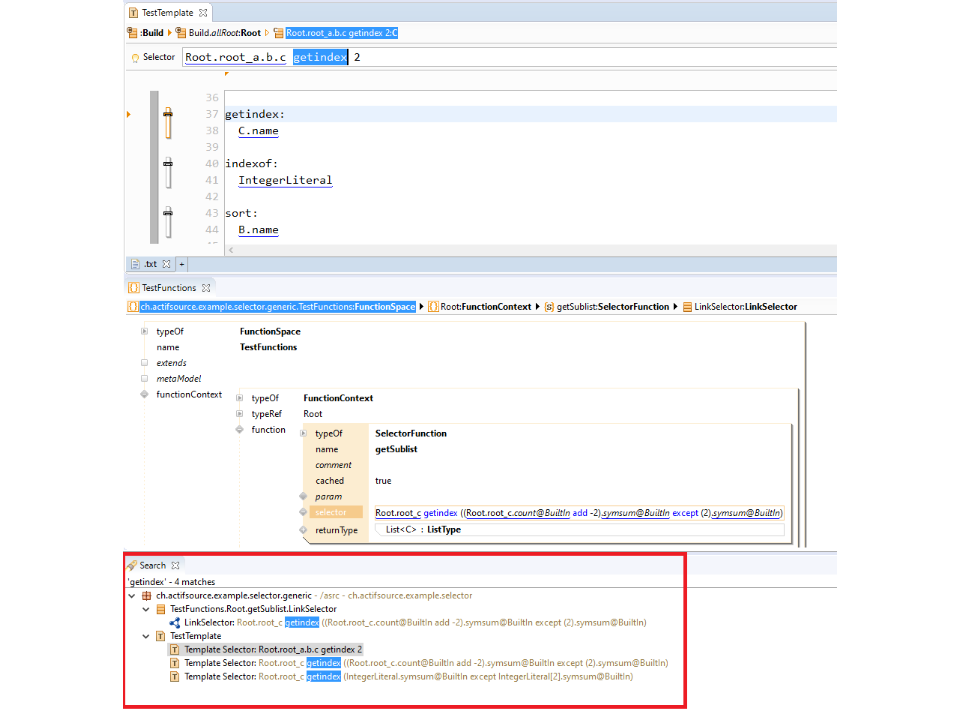Image resolution: width=960 pixels, height=720 pixels.
Task: Expand the typeRef Root property
Action: point(239,414)
